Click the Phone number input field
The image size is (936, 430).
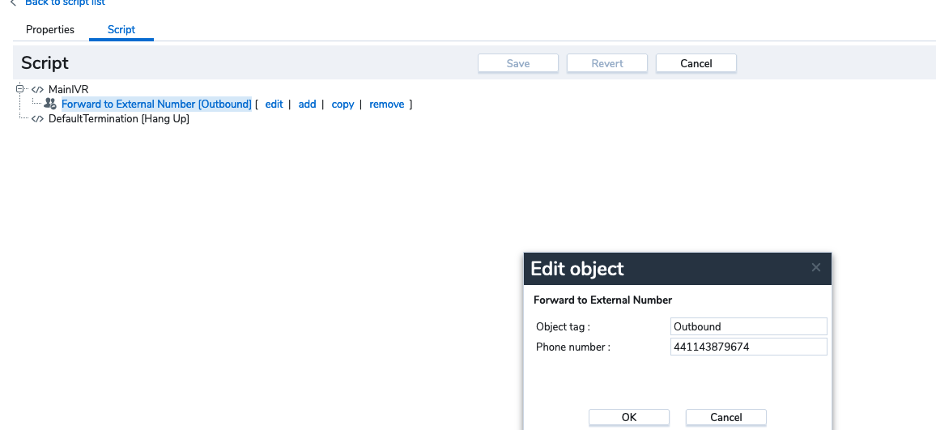click(749, 346)
